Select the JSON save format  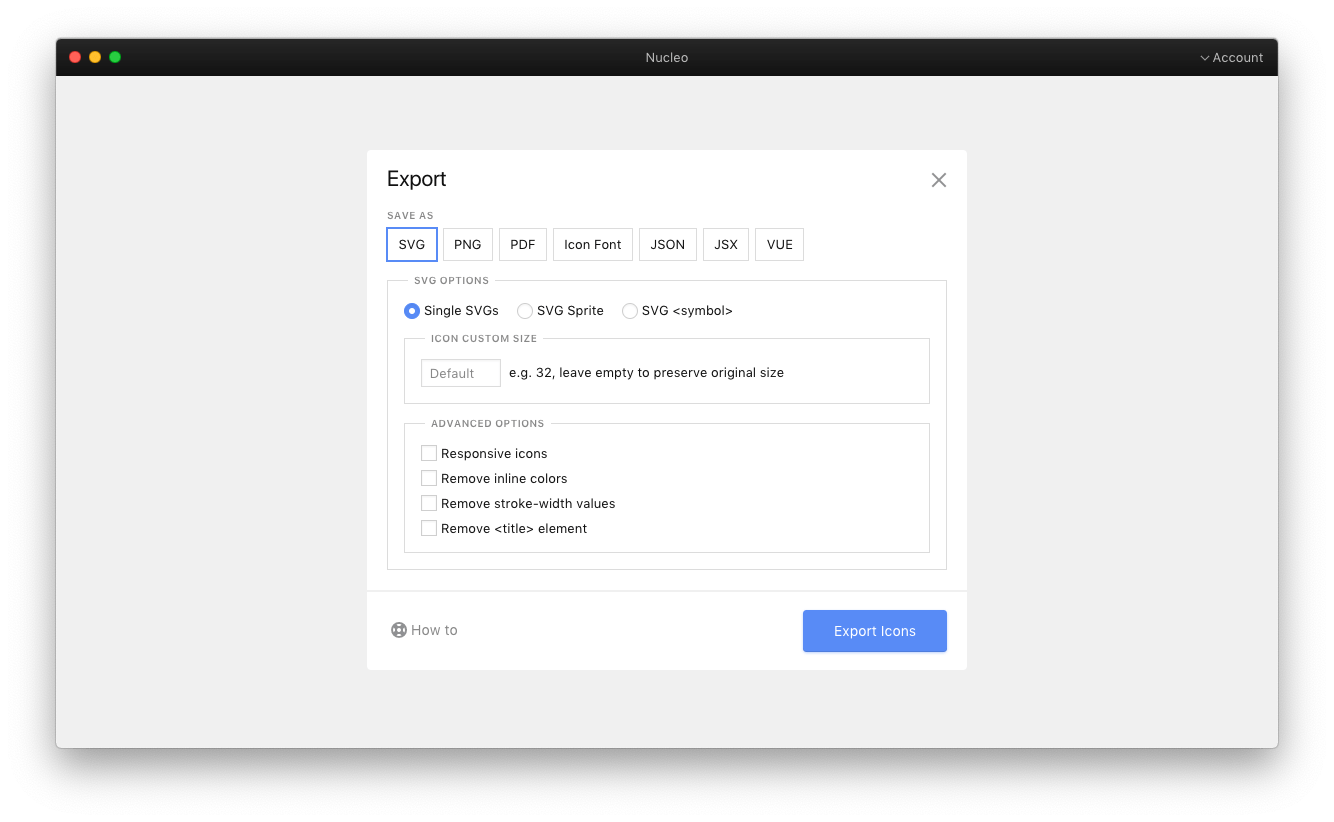point(668,244)
